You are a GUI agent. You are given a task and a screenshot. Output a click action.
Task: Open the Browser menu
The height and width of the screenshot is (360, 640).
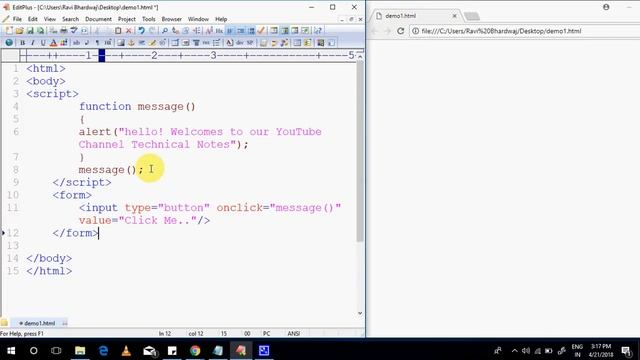click(171, 19)
